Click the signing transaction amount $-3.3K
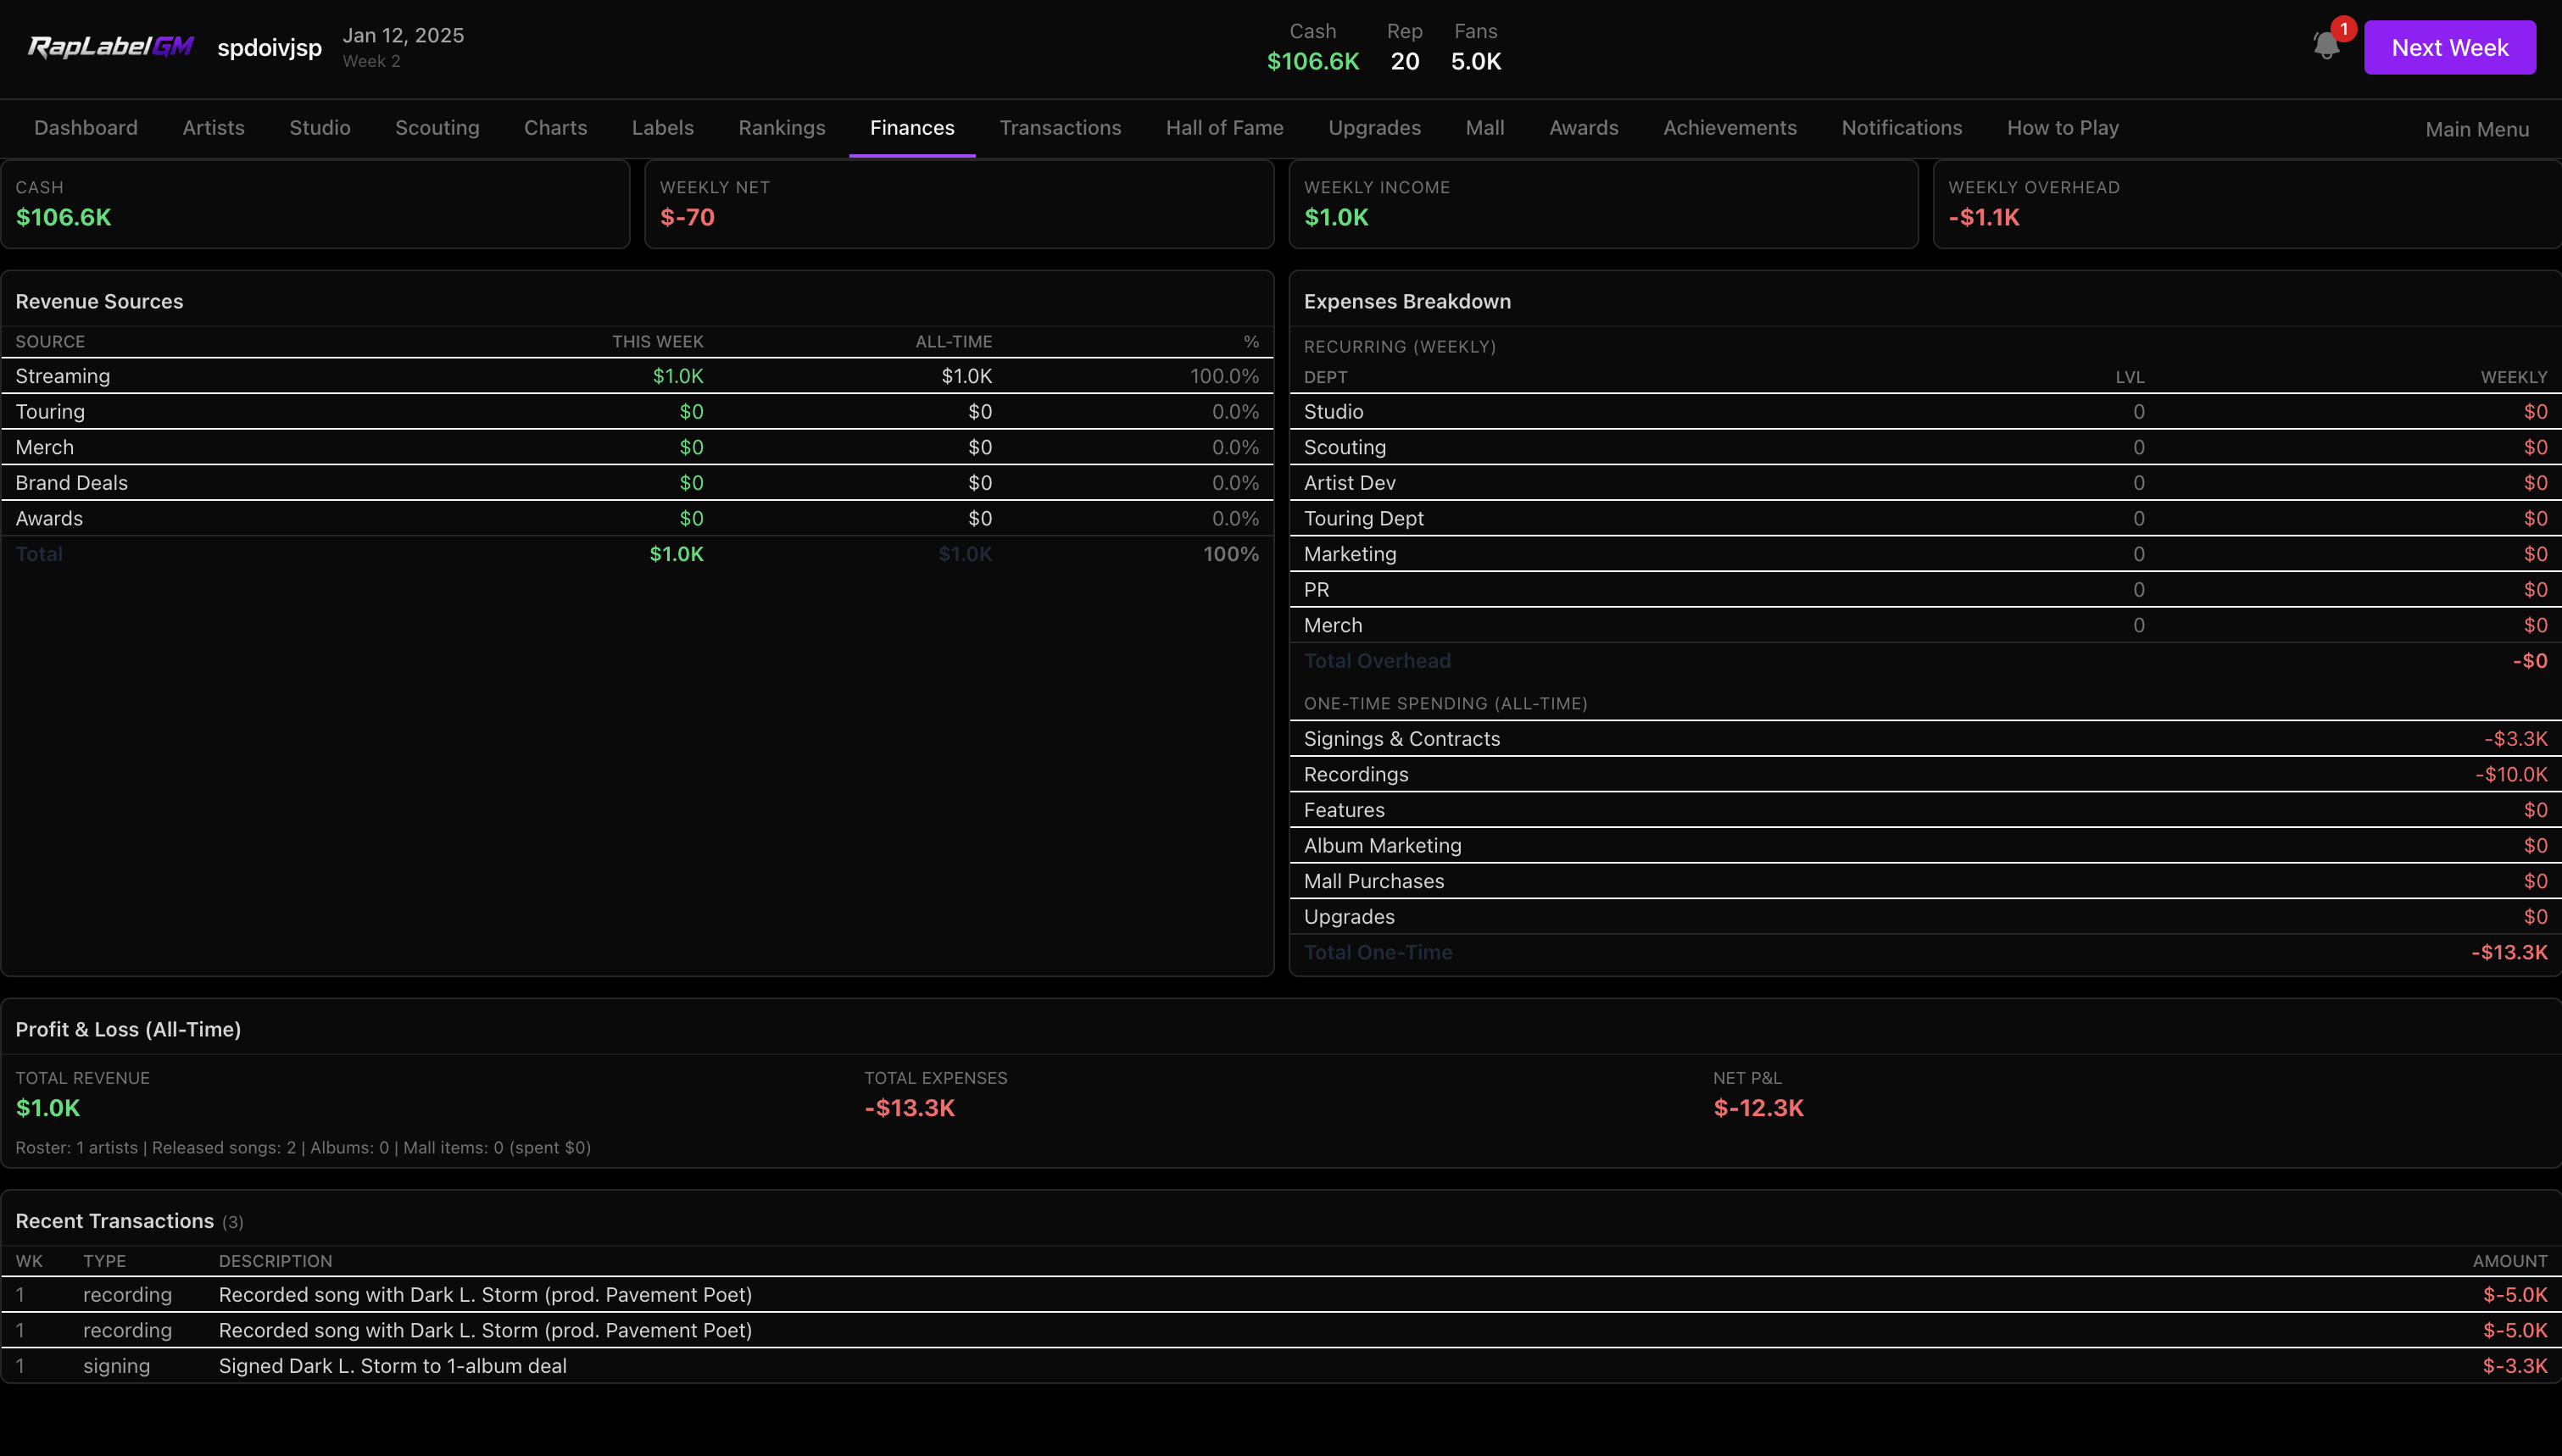Viewport: 2562px width, 1456px height. click(2515, 1366)
